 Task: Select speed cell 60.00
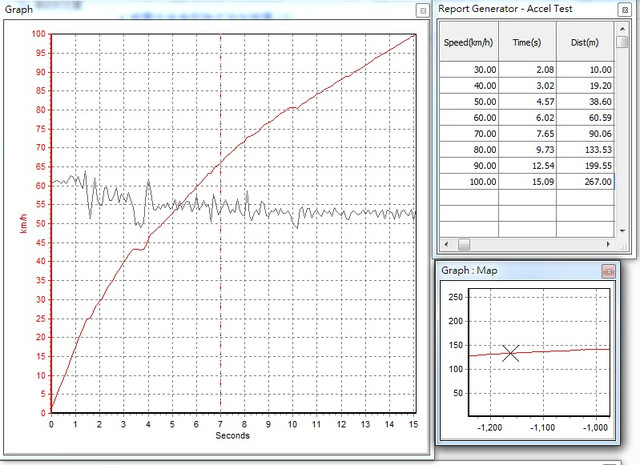pos(469,118)
